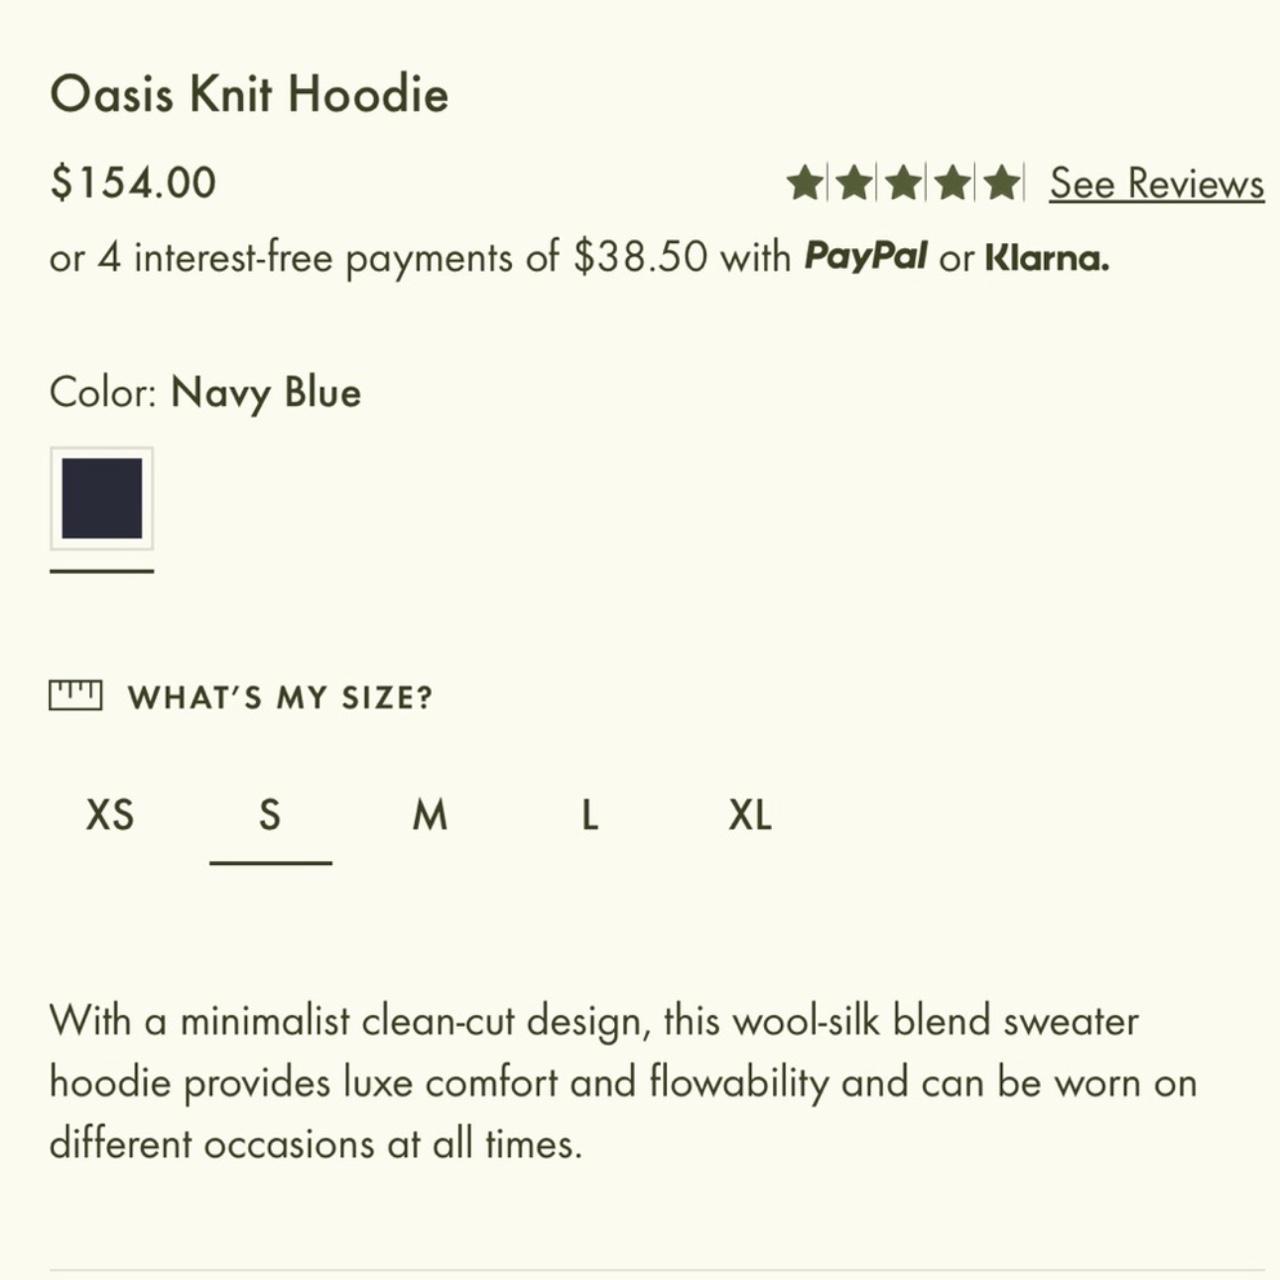
Task: Pick size L
Action: pyautogui.click(x=590, y=815)
